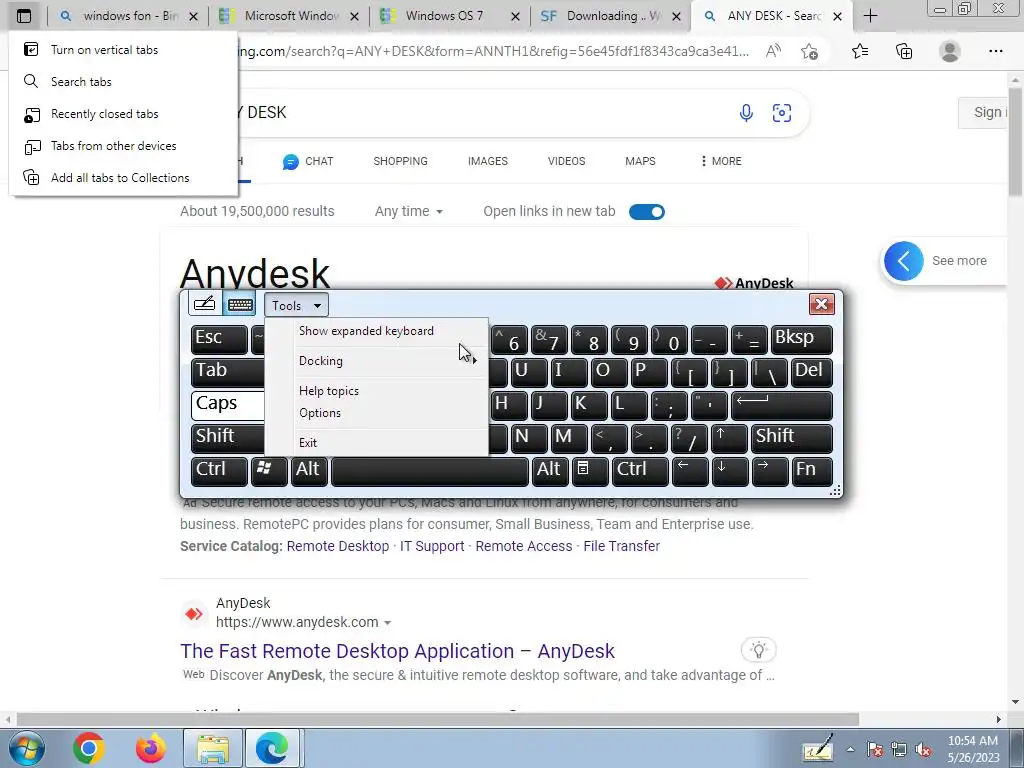Close the on-screen keyboard panel

pos(822,304)
